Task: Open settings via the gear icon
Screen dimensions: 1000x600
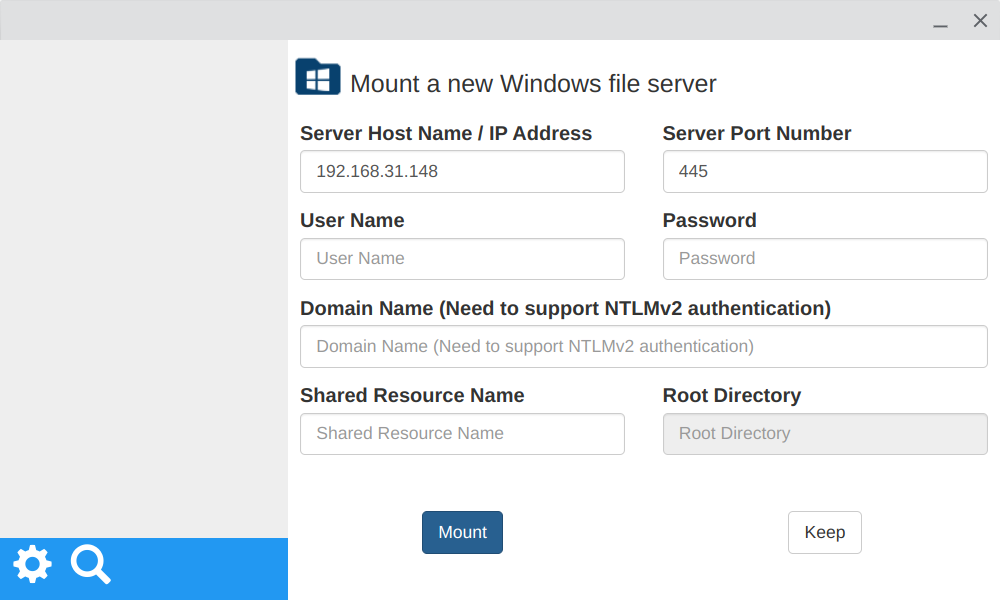Action: 33,564
